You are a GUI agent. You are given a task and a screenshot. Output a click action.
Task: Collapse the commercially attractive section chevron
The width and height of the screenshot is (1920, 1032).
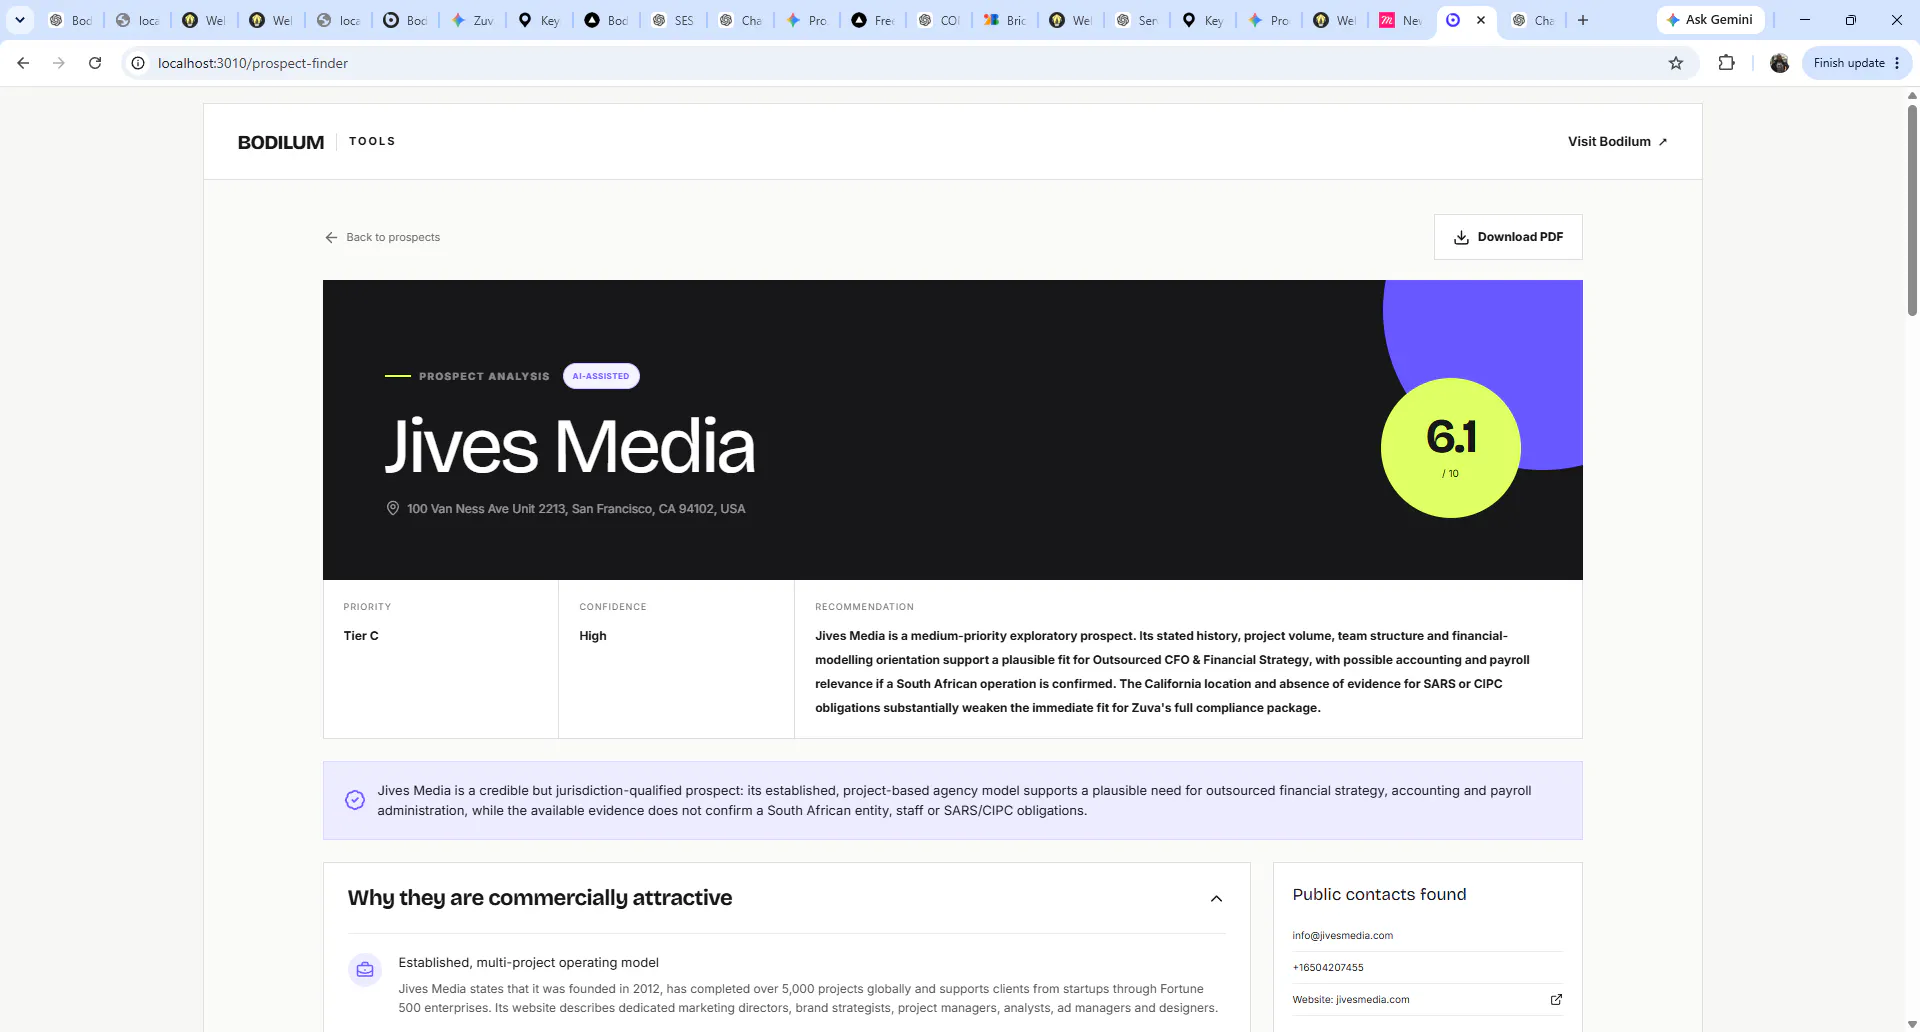click(1216, 899)
